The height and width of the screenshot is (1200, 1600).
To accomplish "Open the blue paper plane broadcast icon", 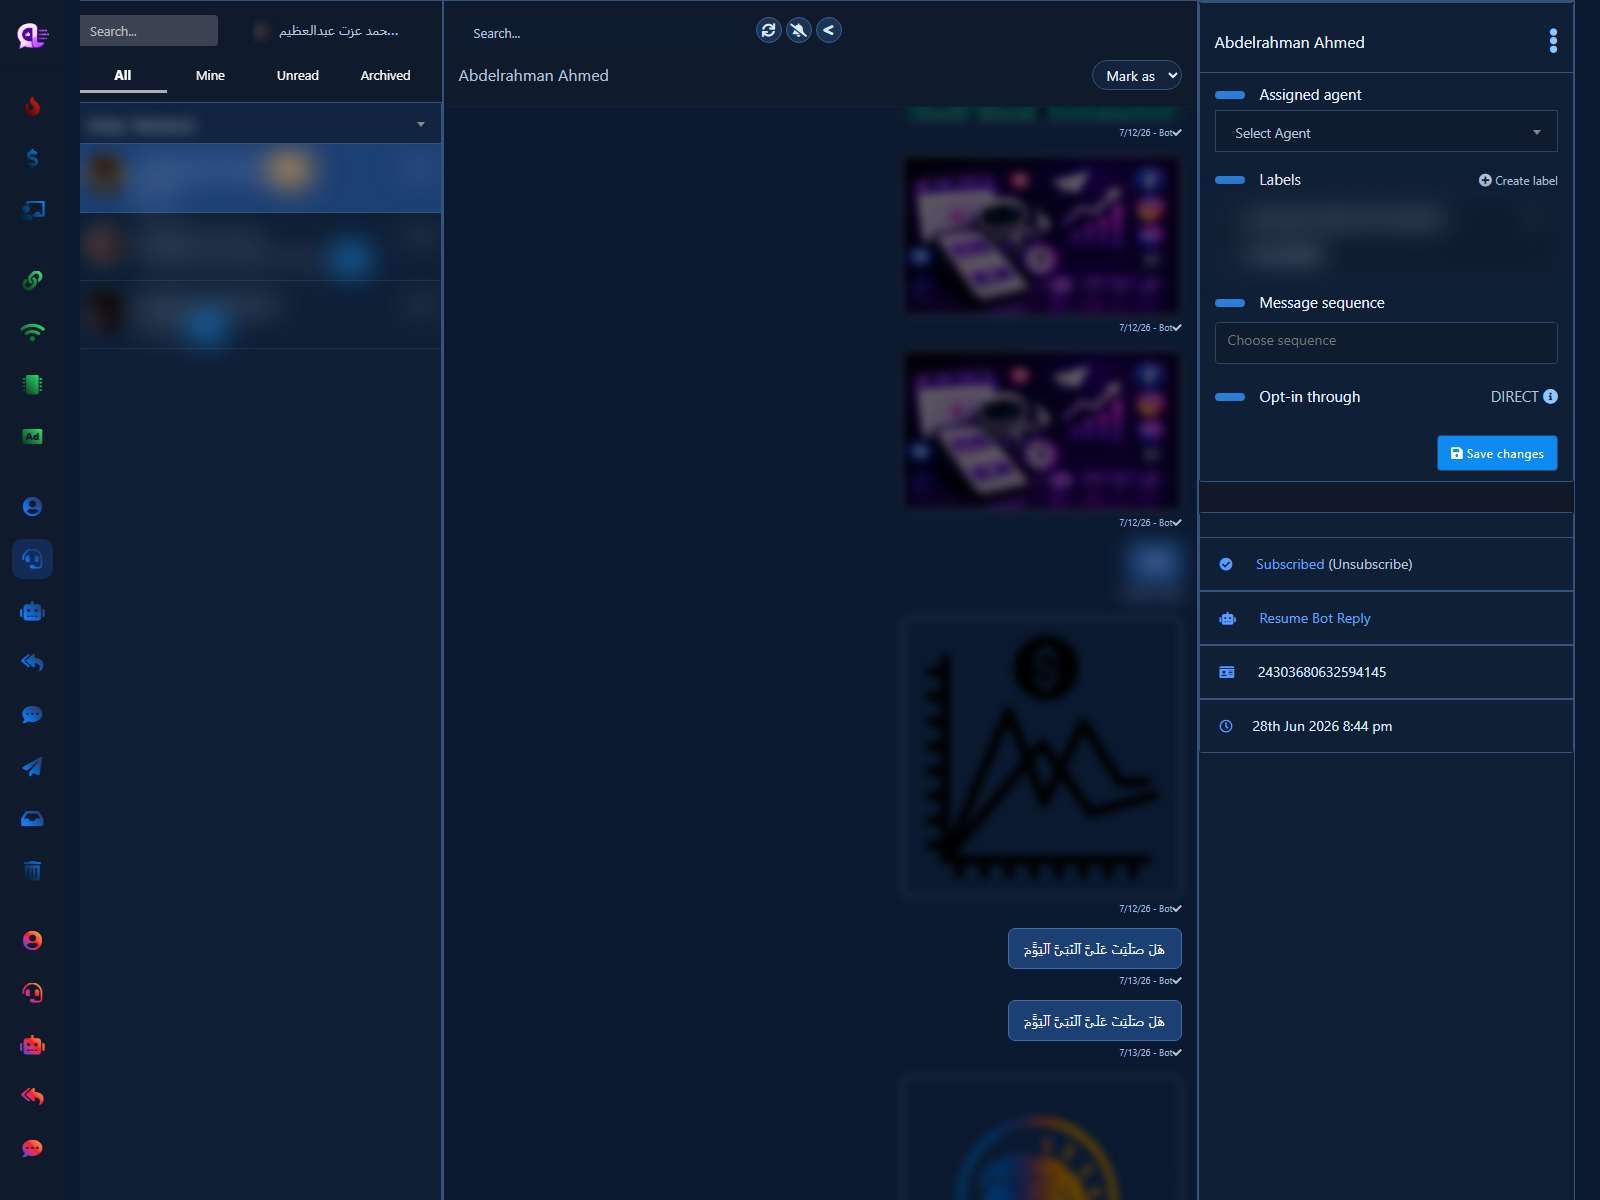I will coord(32,767).
